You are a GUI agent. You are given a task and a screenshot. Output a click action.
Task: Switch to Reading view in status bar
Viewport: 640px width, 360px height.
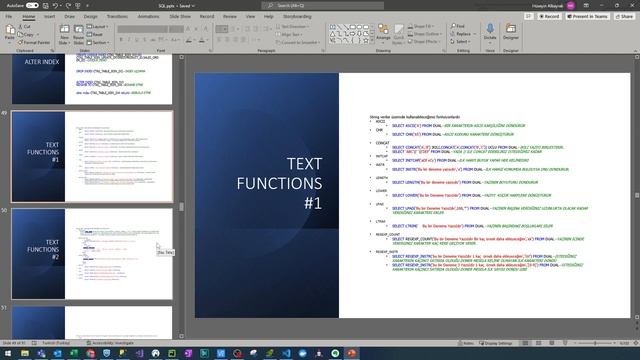[552, 343]
